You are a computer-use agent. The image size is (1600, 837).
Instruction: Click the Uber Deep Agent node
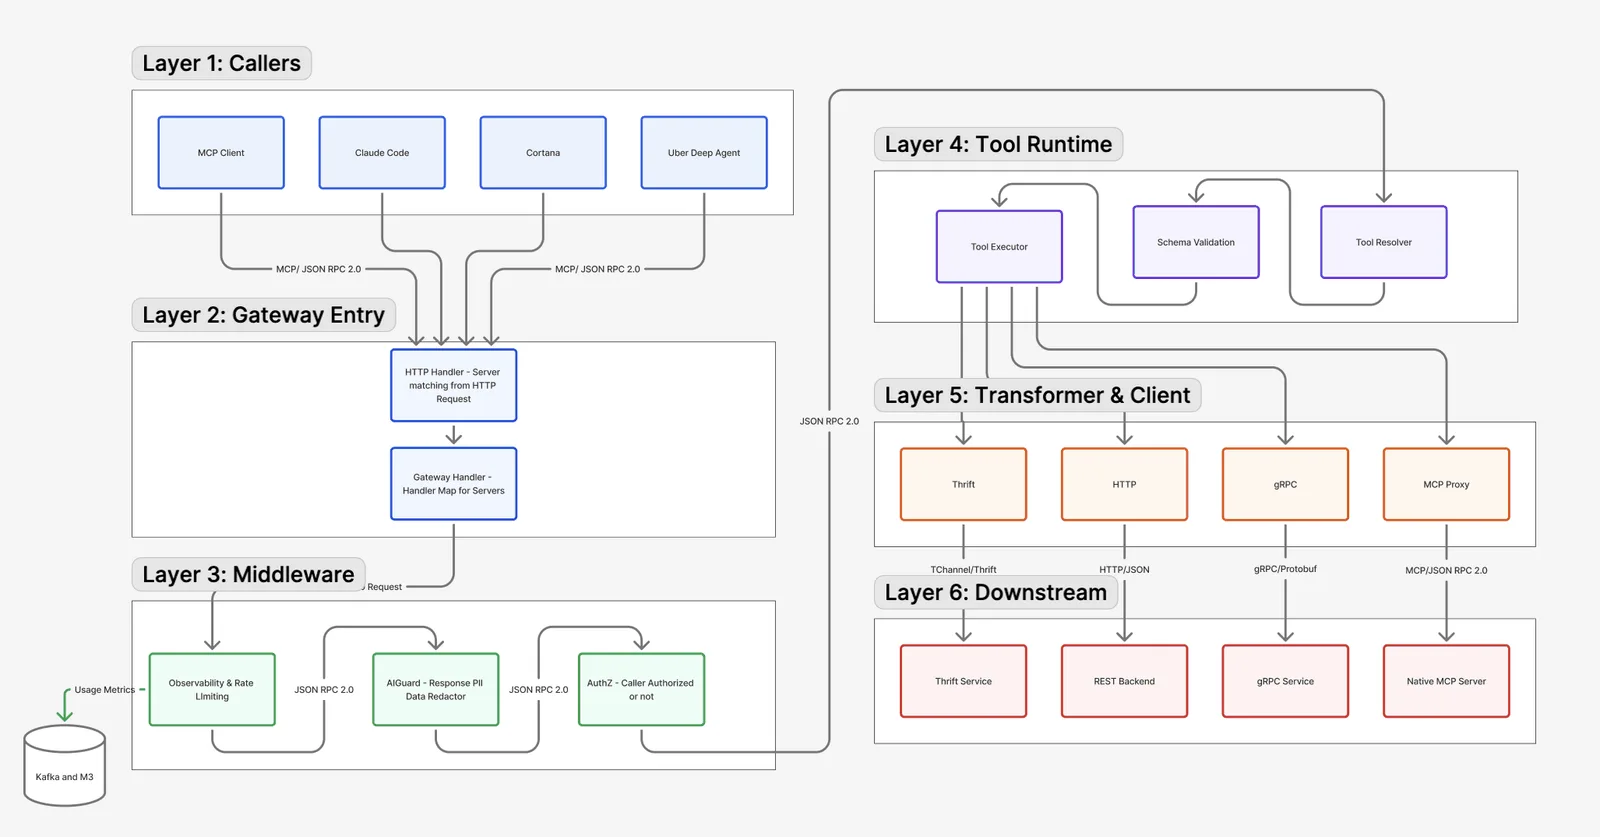tap(704, 152)
